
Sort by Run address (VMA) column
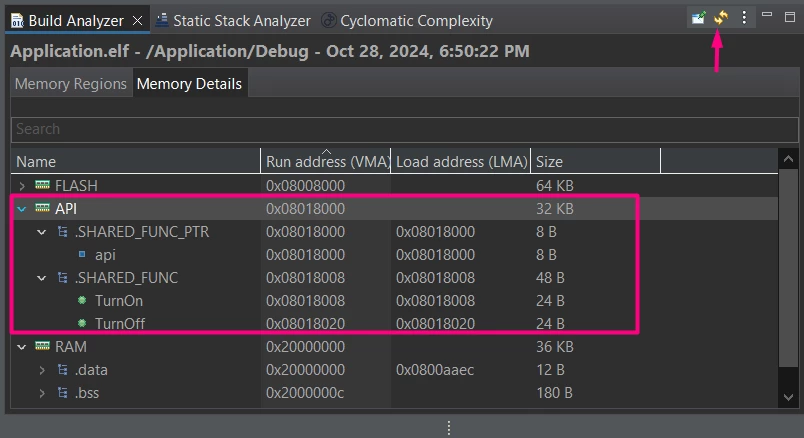(x=328, y=162)
